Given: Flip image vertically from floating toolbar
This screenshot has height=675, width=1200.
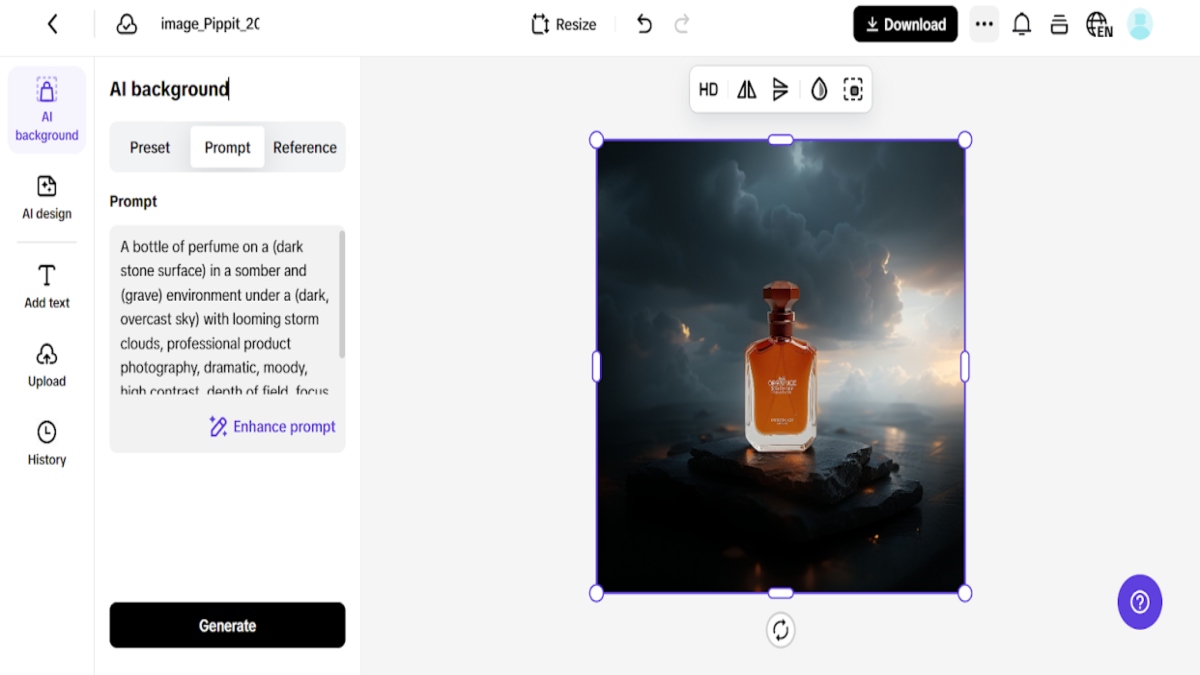Looking at the screenshot, I should coord(780,90).
